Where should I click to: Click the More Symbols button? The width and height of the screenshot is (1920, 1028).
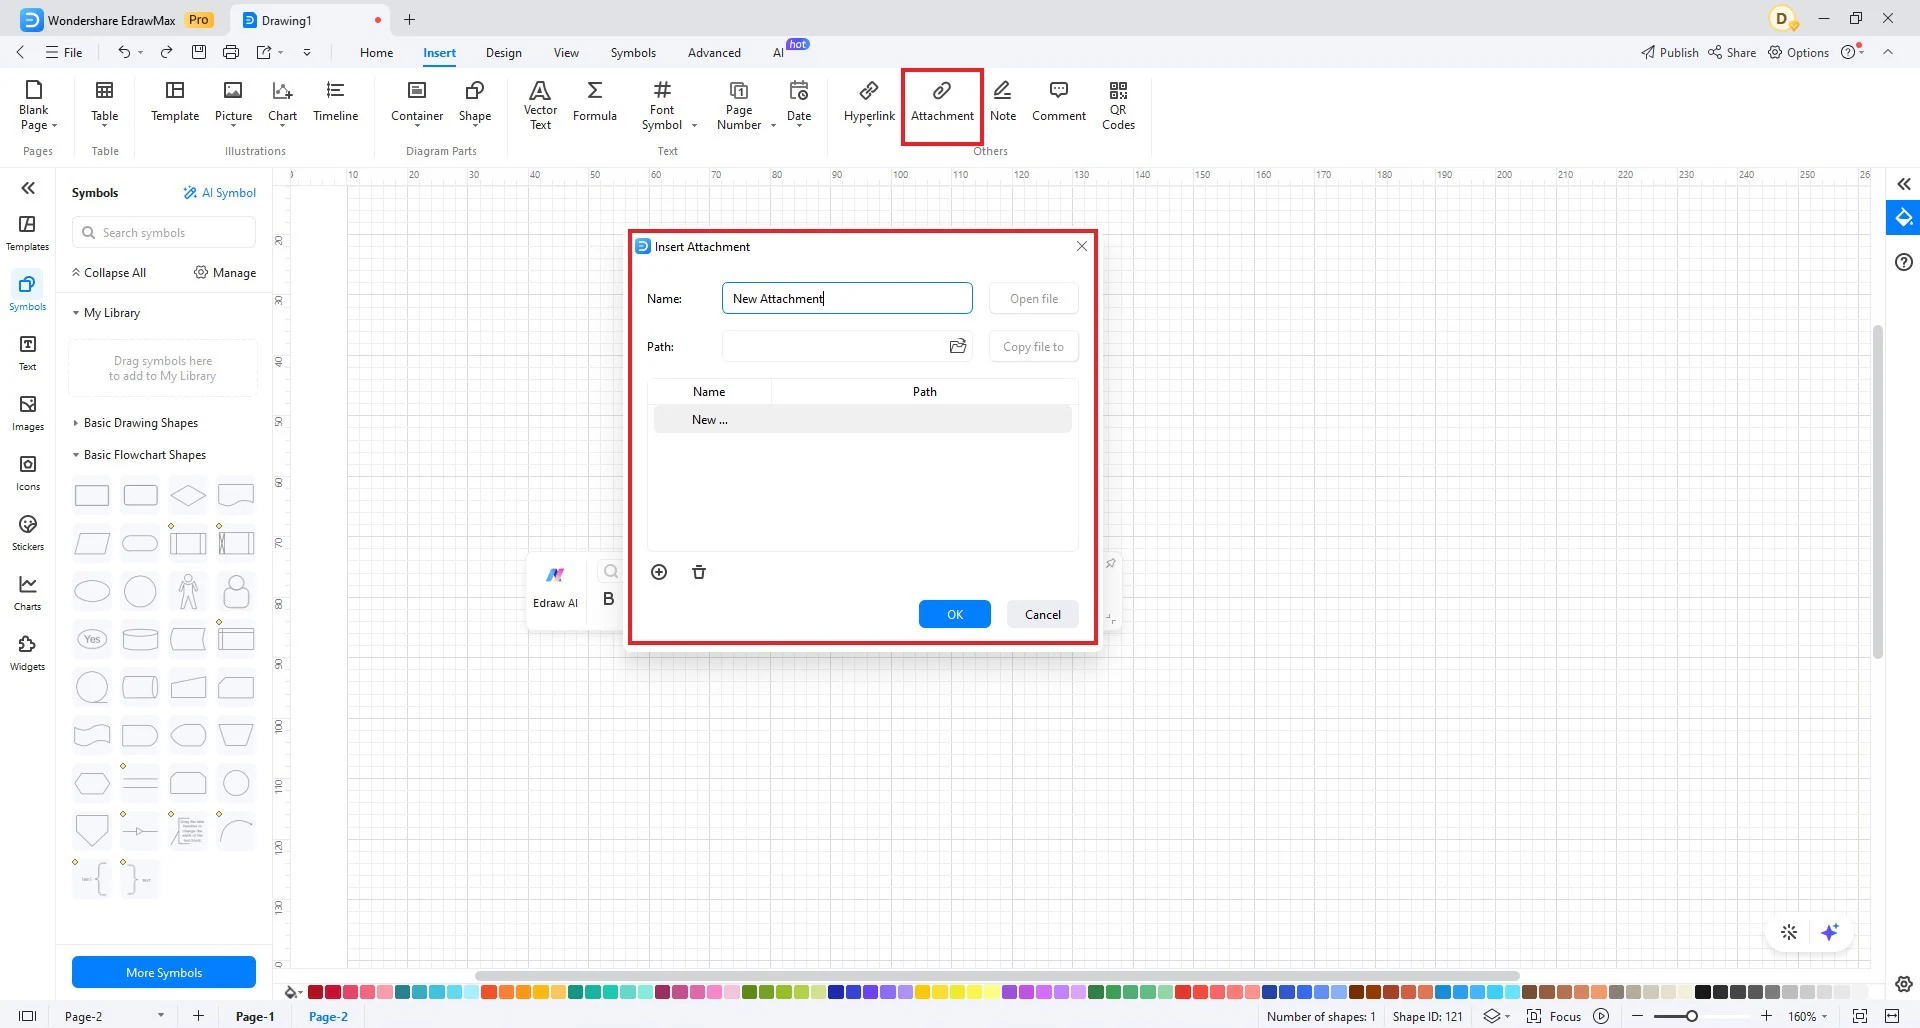tap(164, 972)
